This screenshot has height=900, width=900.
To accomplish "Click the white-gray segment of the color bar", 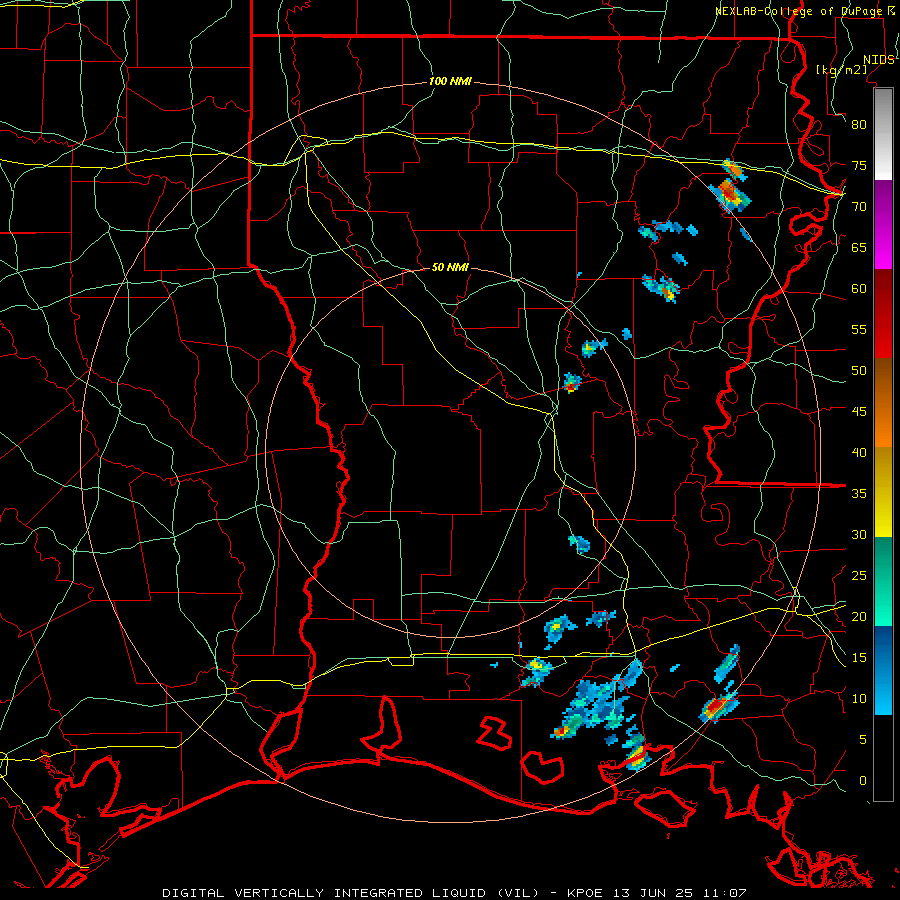I will click(x=883, y=135).
